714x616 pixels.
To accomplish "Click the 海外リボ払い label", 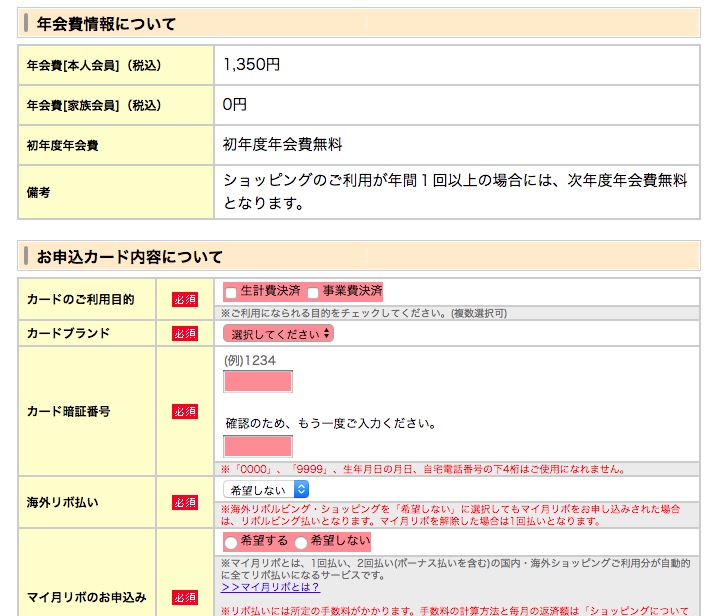I will point(62,502).
